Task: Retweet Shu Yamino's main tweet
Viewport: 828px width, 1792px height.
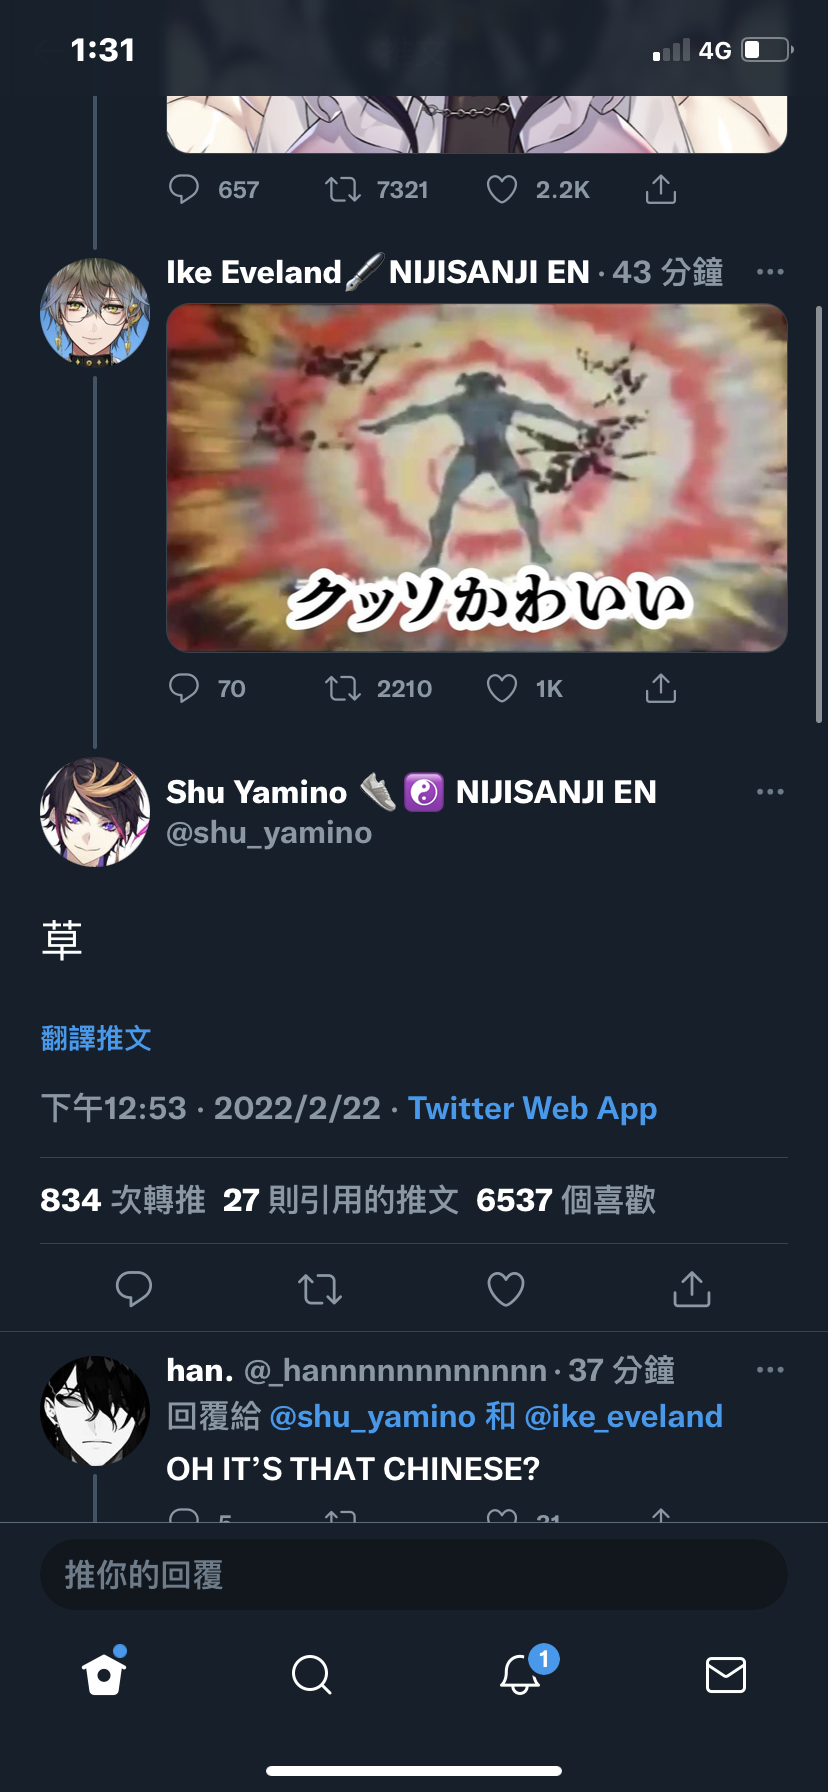Action: (x=320, y=1289)
